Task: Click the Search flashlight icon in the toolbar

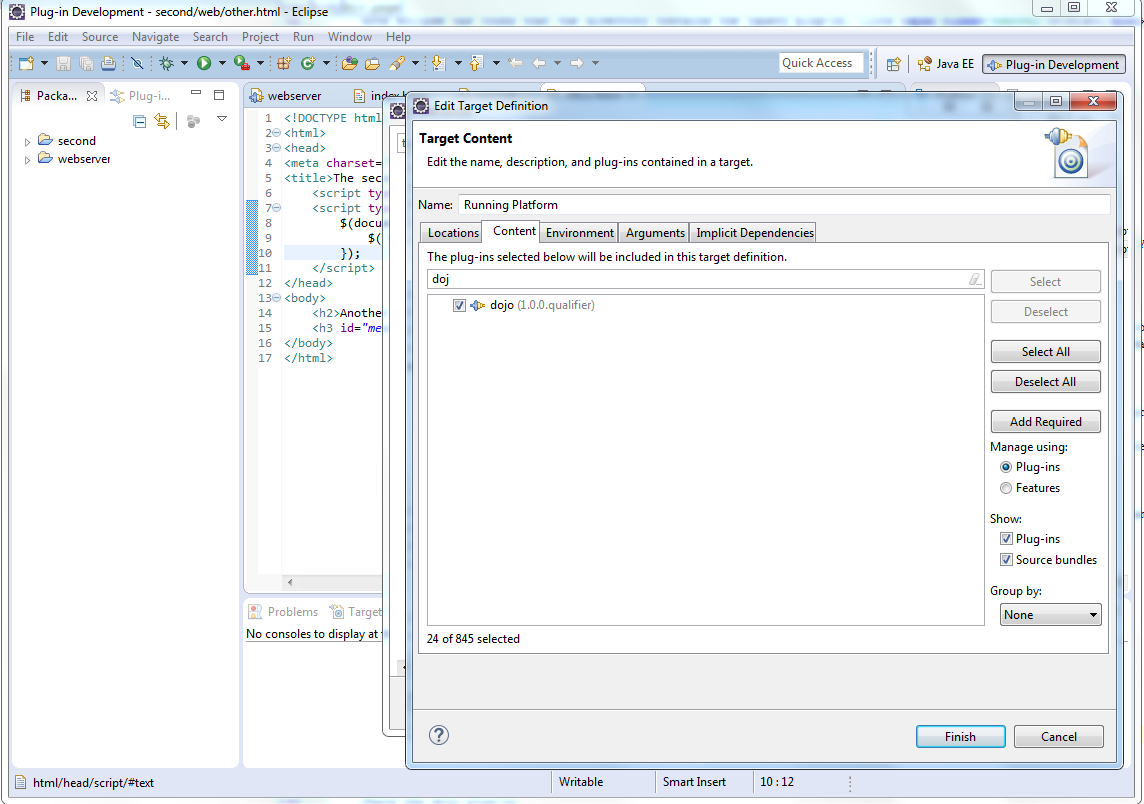Action: [397, 63]
